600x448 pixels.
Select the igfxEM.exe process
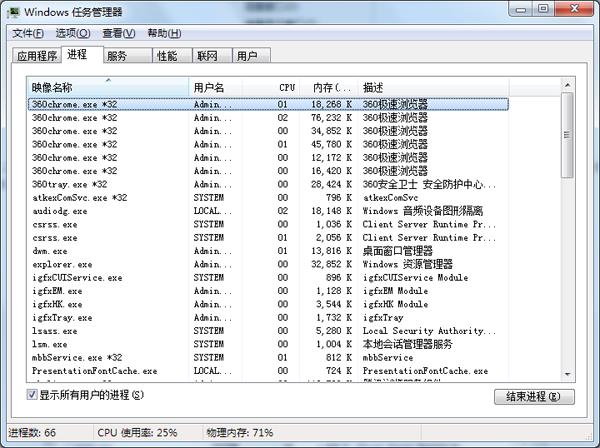click(268, 291)
